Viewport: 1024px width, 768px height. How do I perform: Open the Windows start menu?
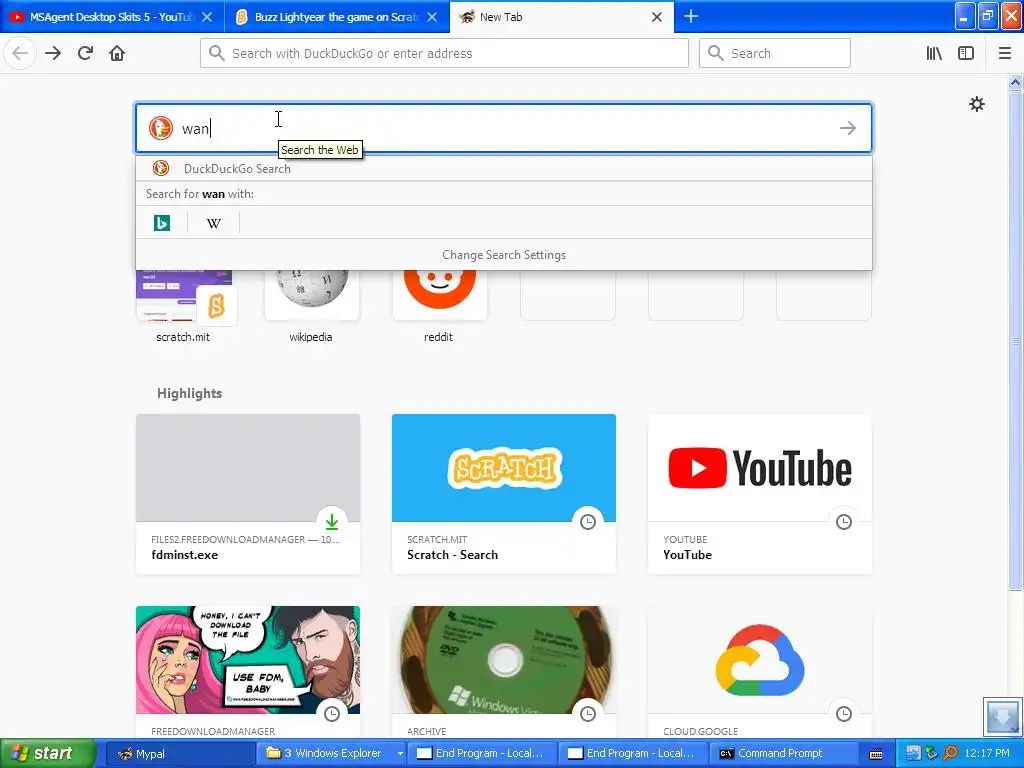[x=48, y=753]
